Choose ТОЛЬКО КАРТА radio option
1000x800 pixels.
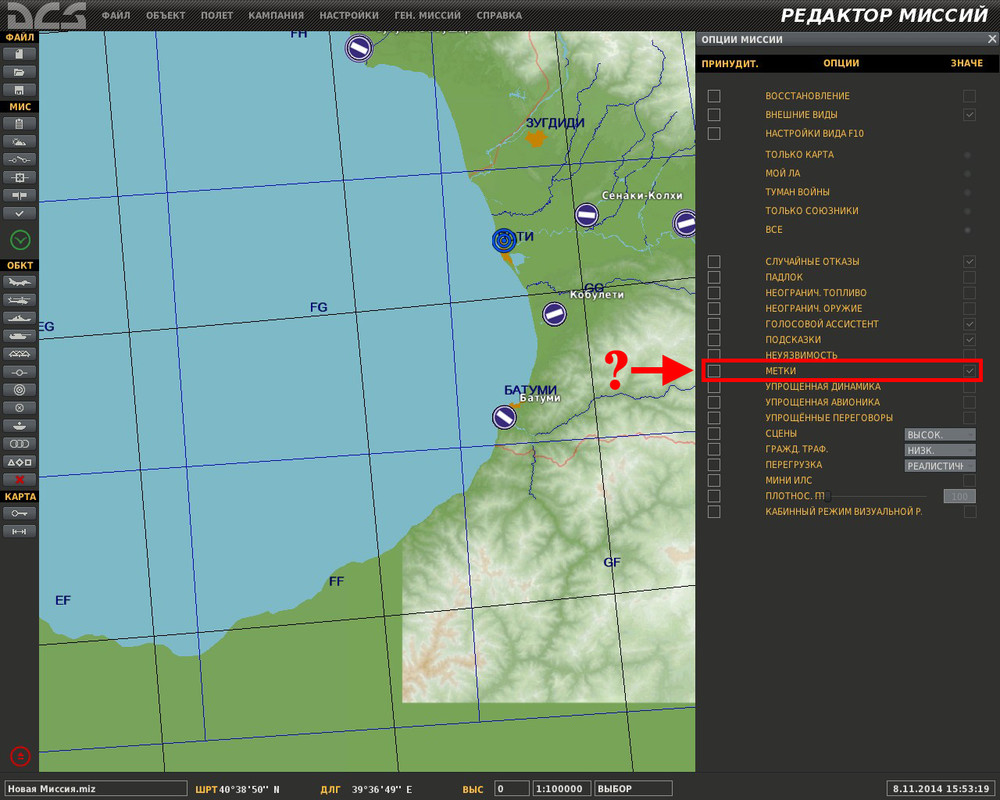coord(967,155)
